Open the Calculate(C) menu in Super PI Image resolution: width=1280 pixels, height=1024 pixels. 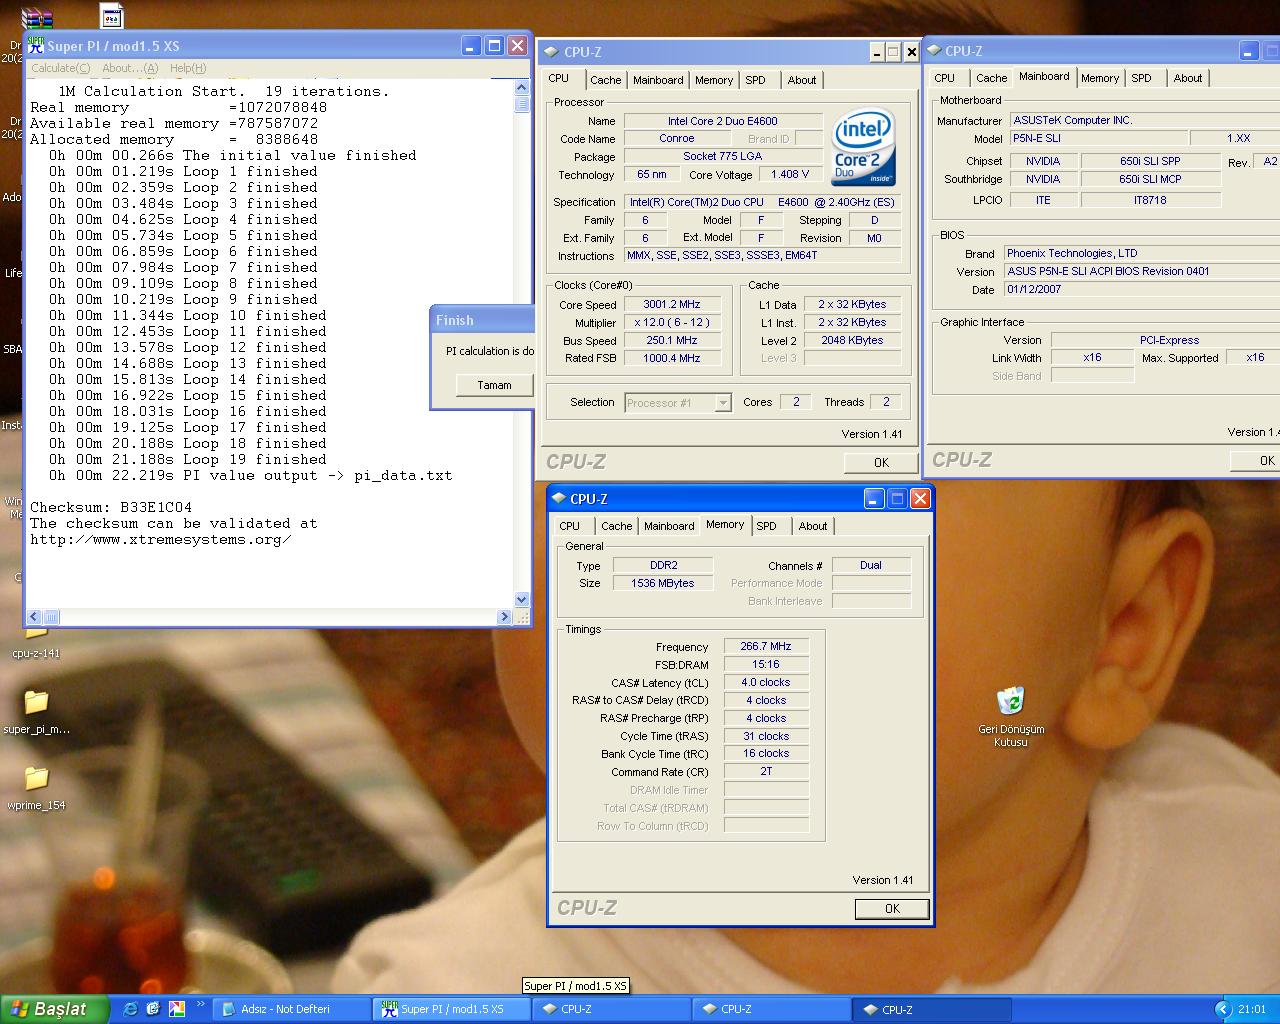click(60, 68)
